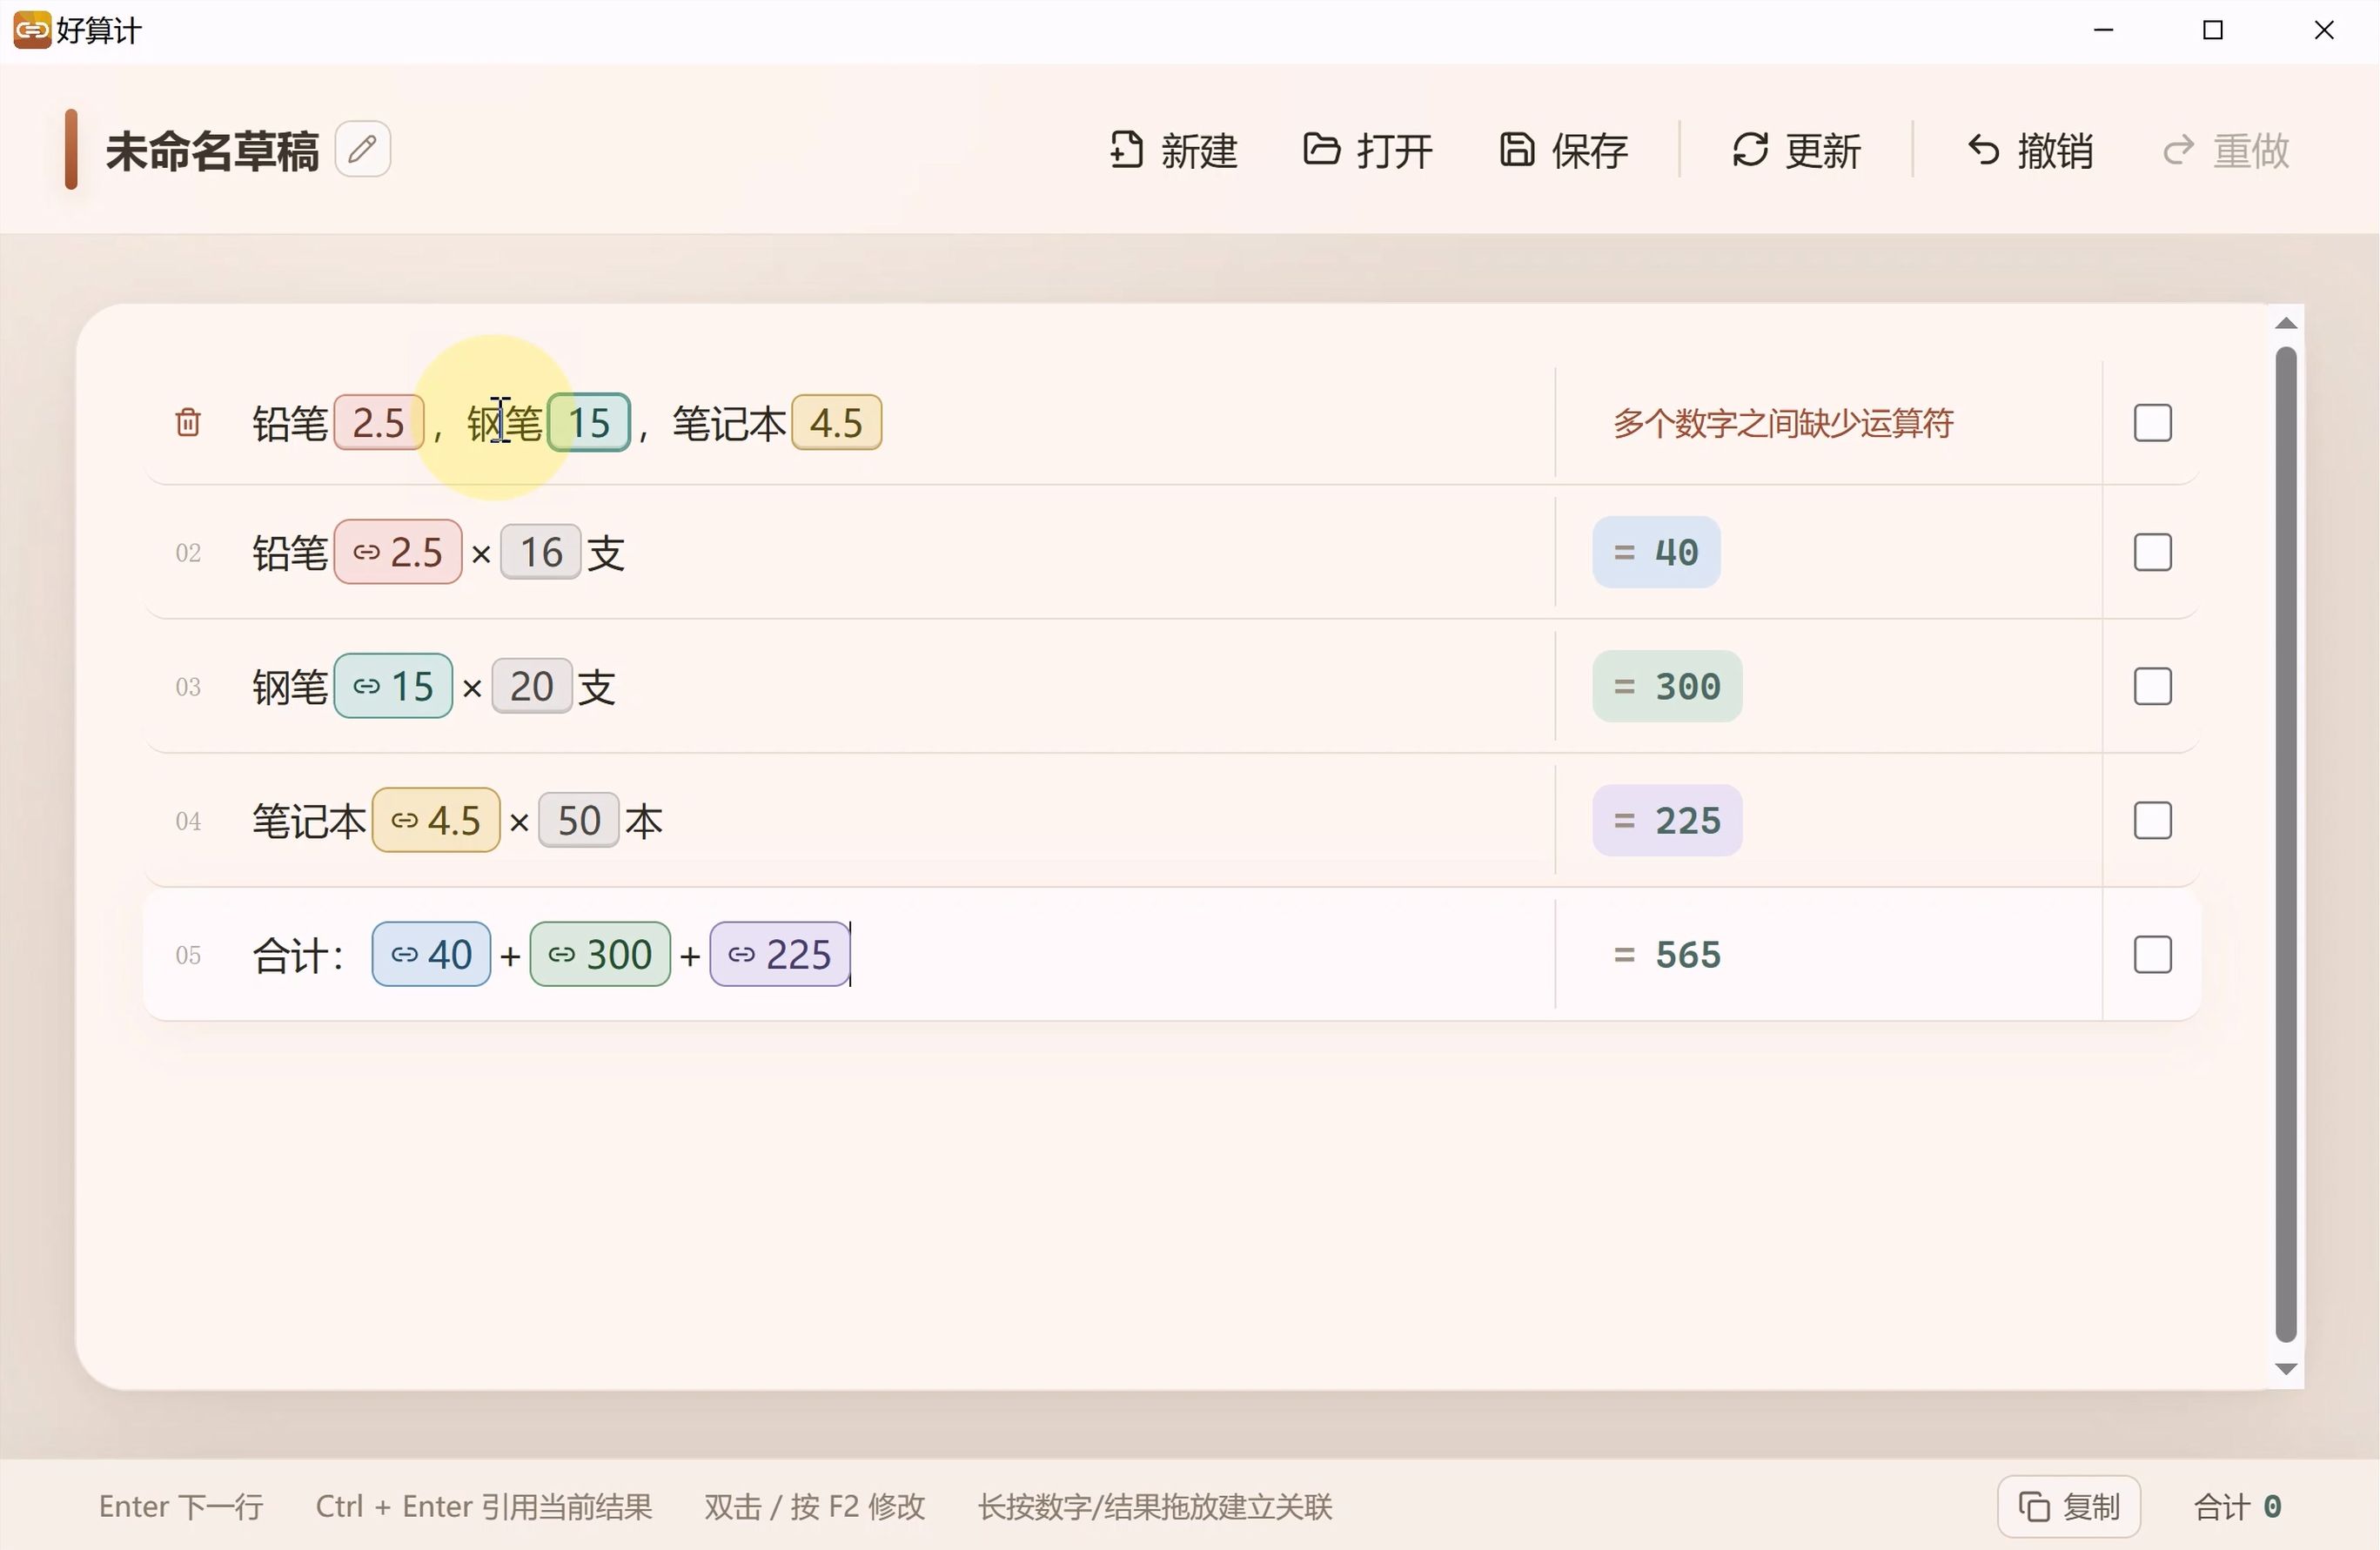
Task: Select the linked 225 chip in the 合计 row
Action: [780, 954]
